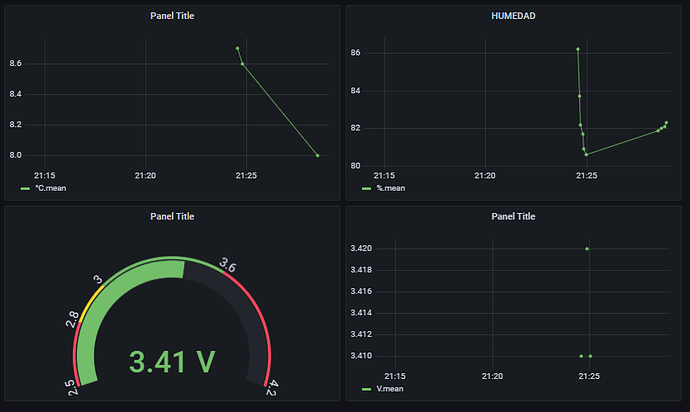Toggle the %.mean legend series
This screenshot has height=412, width=690.
pos(391,188)
